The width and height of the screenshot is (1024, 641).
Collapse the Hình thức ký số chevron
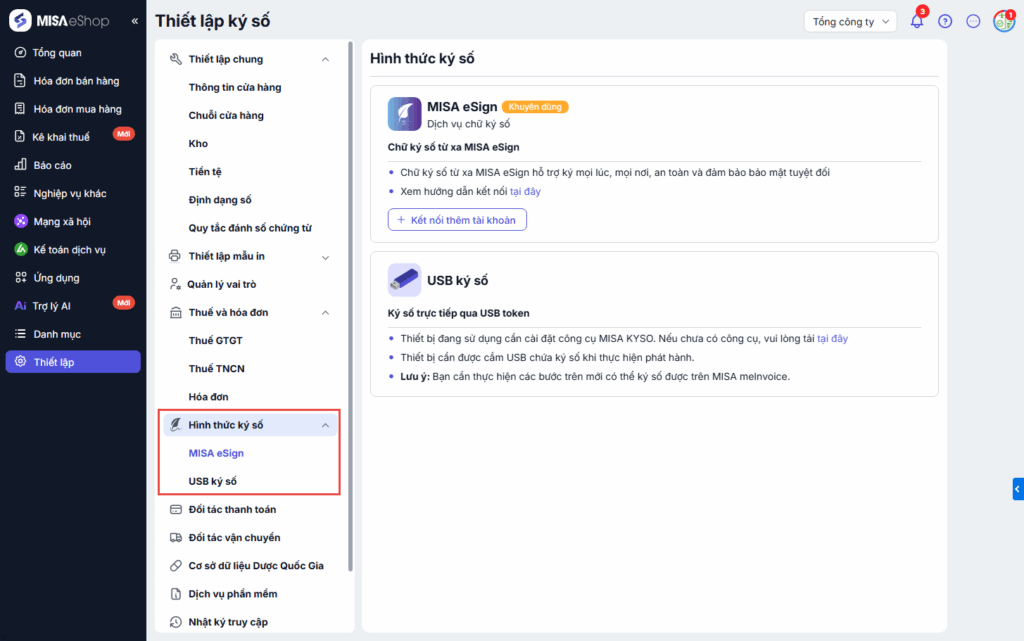[x=325, y=426]
